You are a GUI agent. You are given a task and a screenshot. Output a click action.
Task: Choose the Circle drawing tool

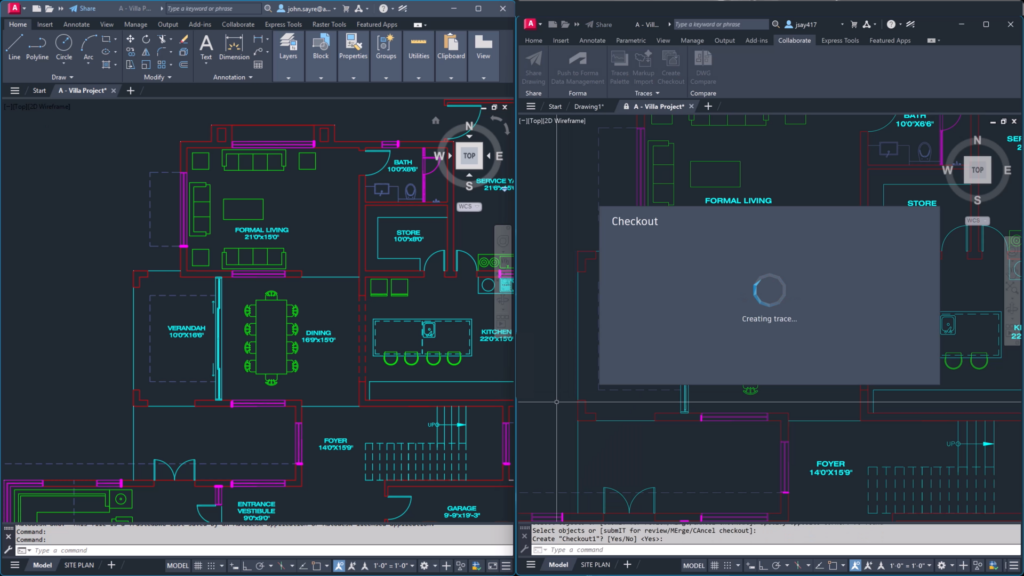[x=63, y=47]
